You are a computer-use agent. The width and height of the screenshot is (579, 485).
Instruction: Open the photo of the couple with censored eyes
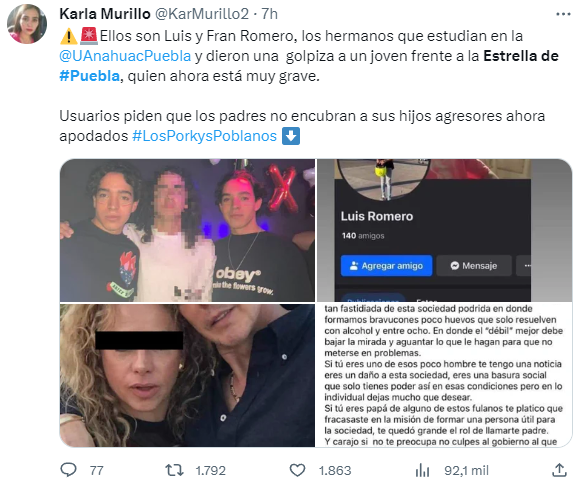point(188,375)
